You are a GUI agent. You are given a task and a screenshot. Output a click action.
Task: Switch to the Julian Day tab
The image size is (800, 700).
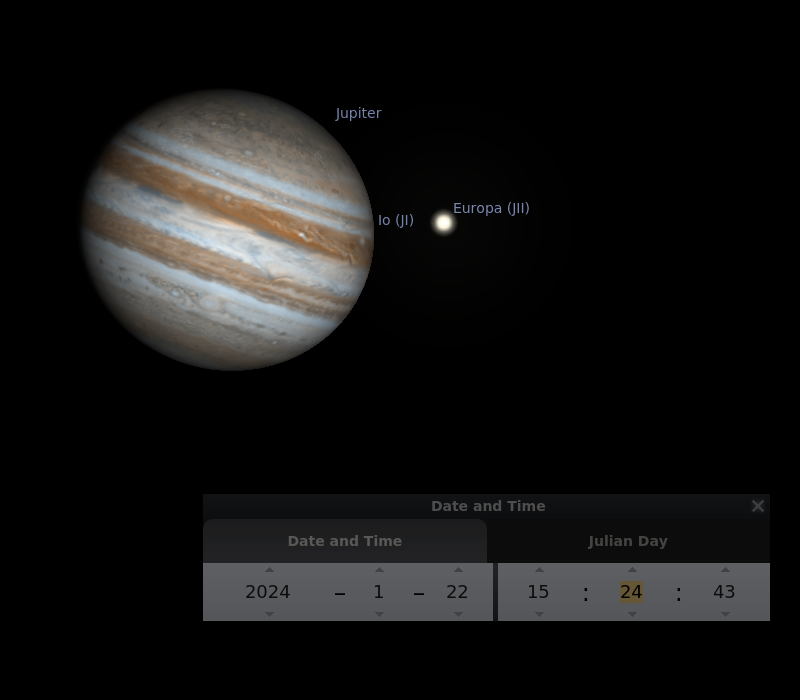pyautogui.click(x=627, y=541)
